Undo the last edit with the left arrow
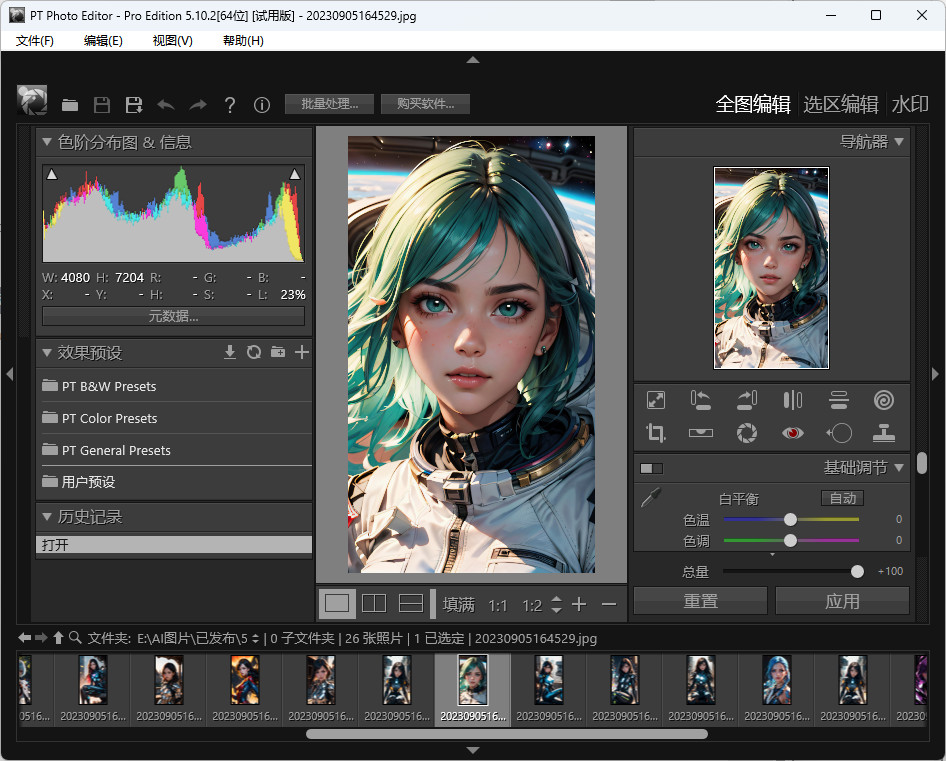Viewport: 946px width, 761px height. click(x=166, y=105)
